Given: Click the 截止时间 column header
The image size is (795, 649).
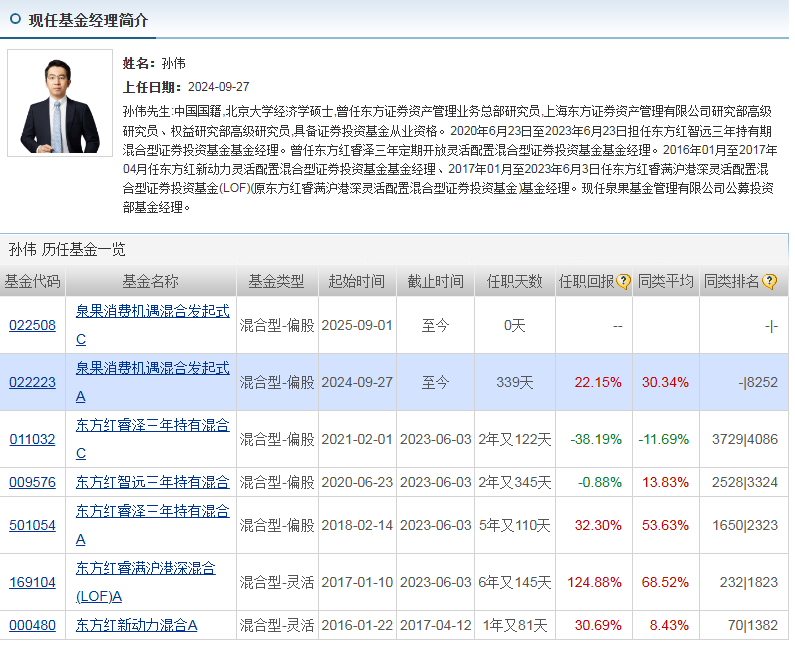Looking at the screenshot, I should click(x=436, y=281).
